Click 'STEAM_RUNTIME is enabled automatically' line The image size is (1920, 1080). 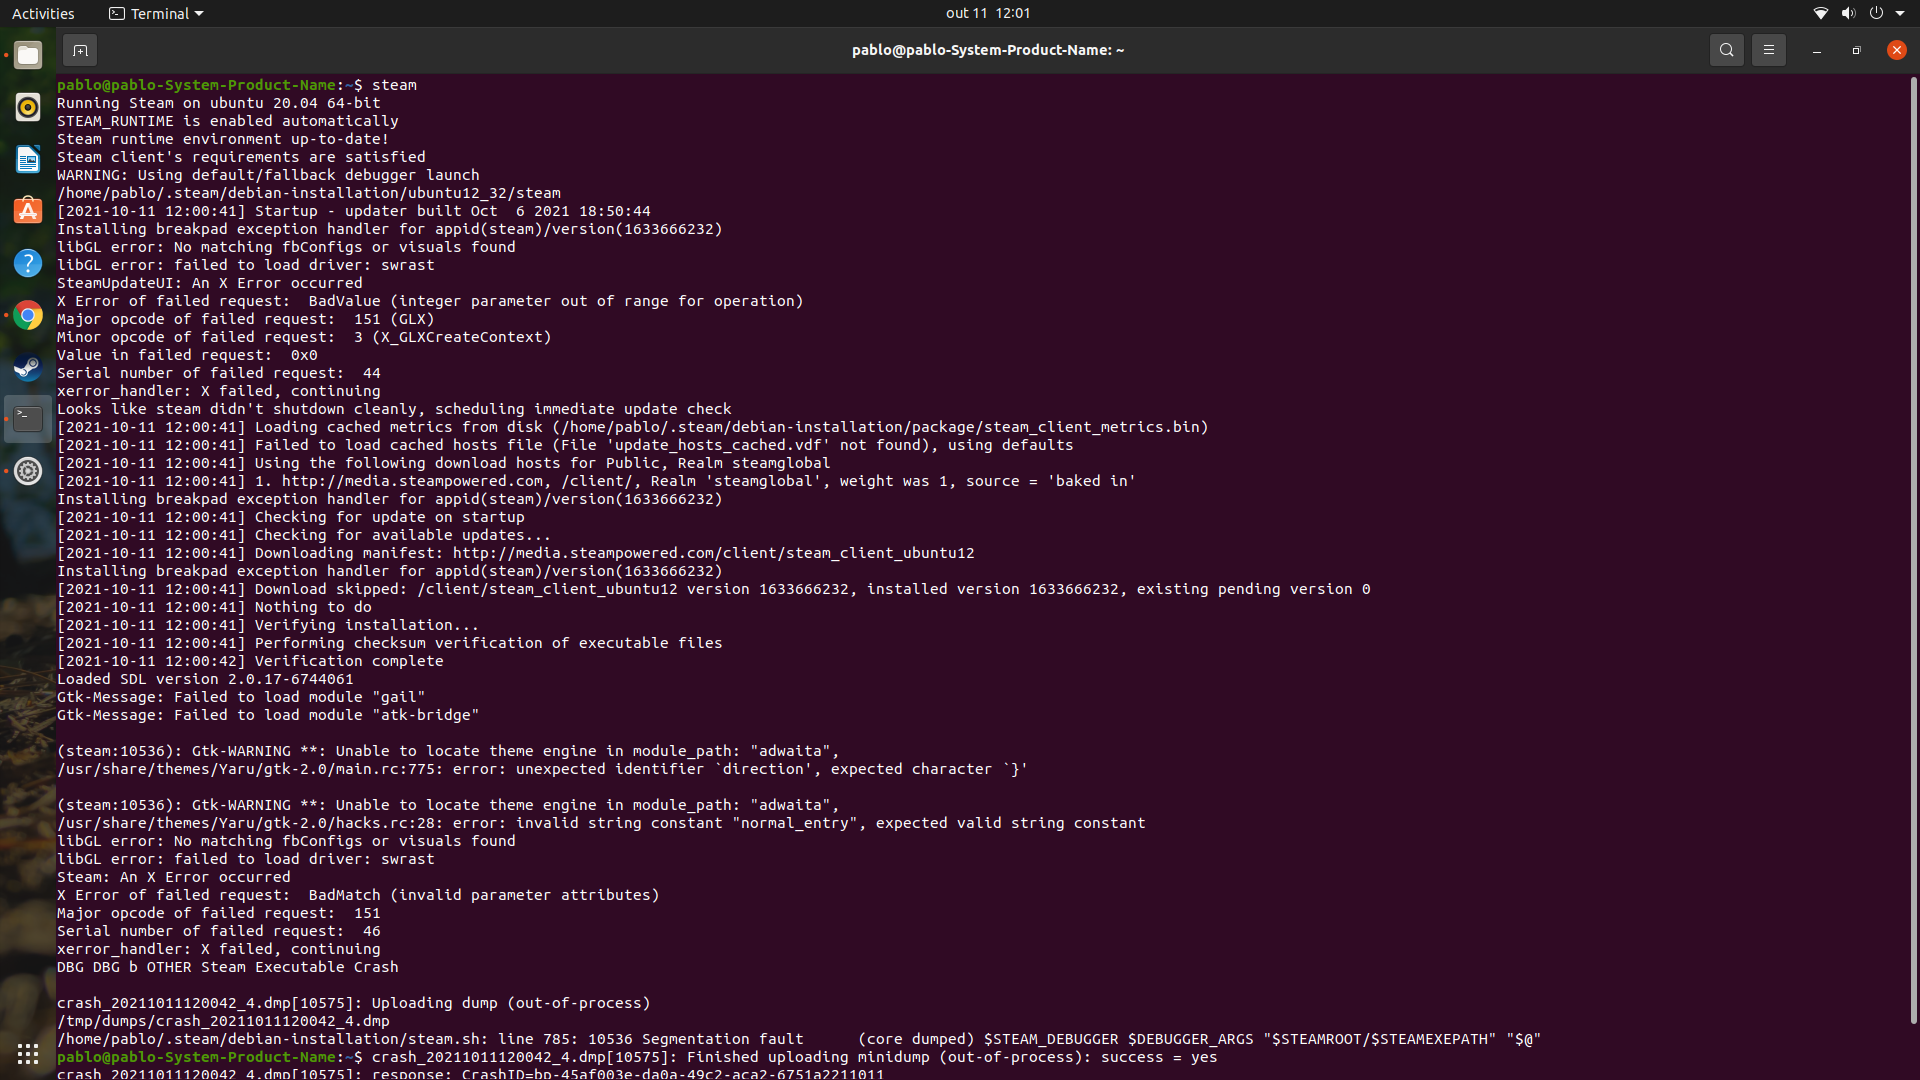[228, 121]
